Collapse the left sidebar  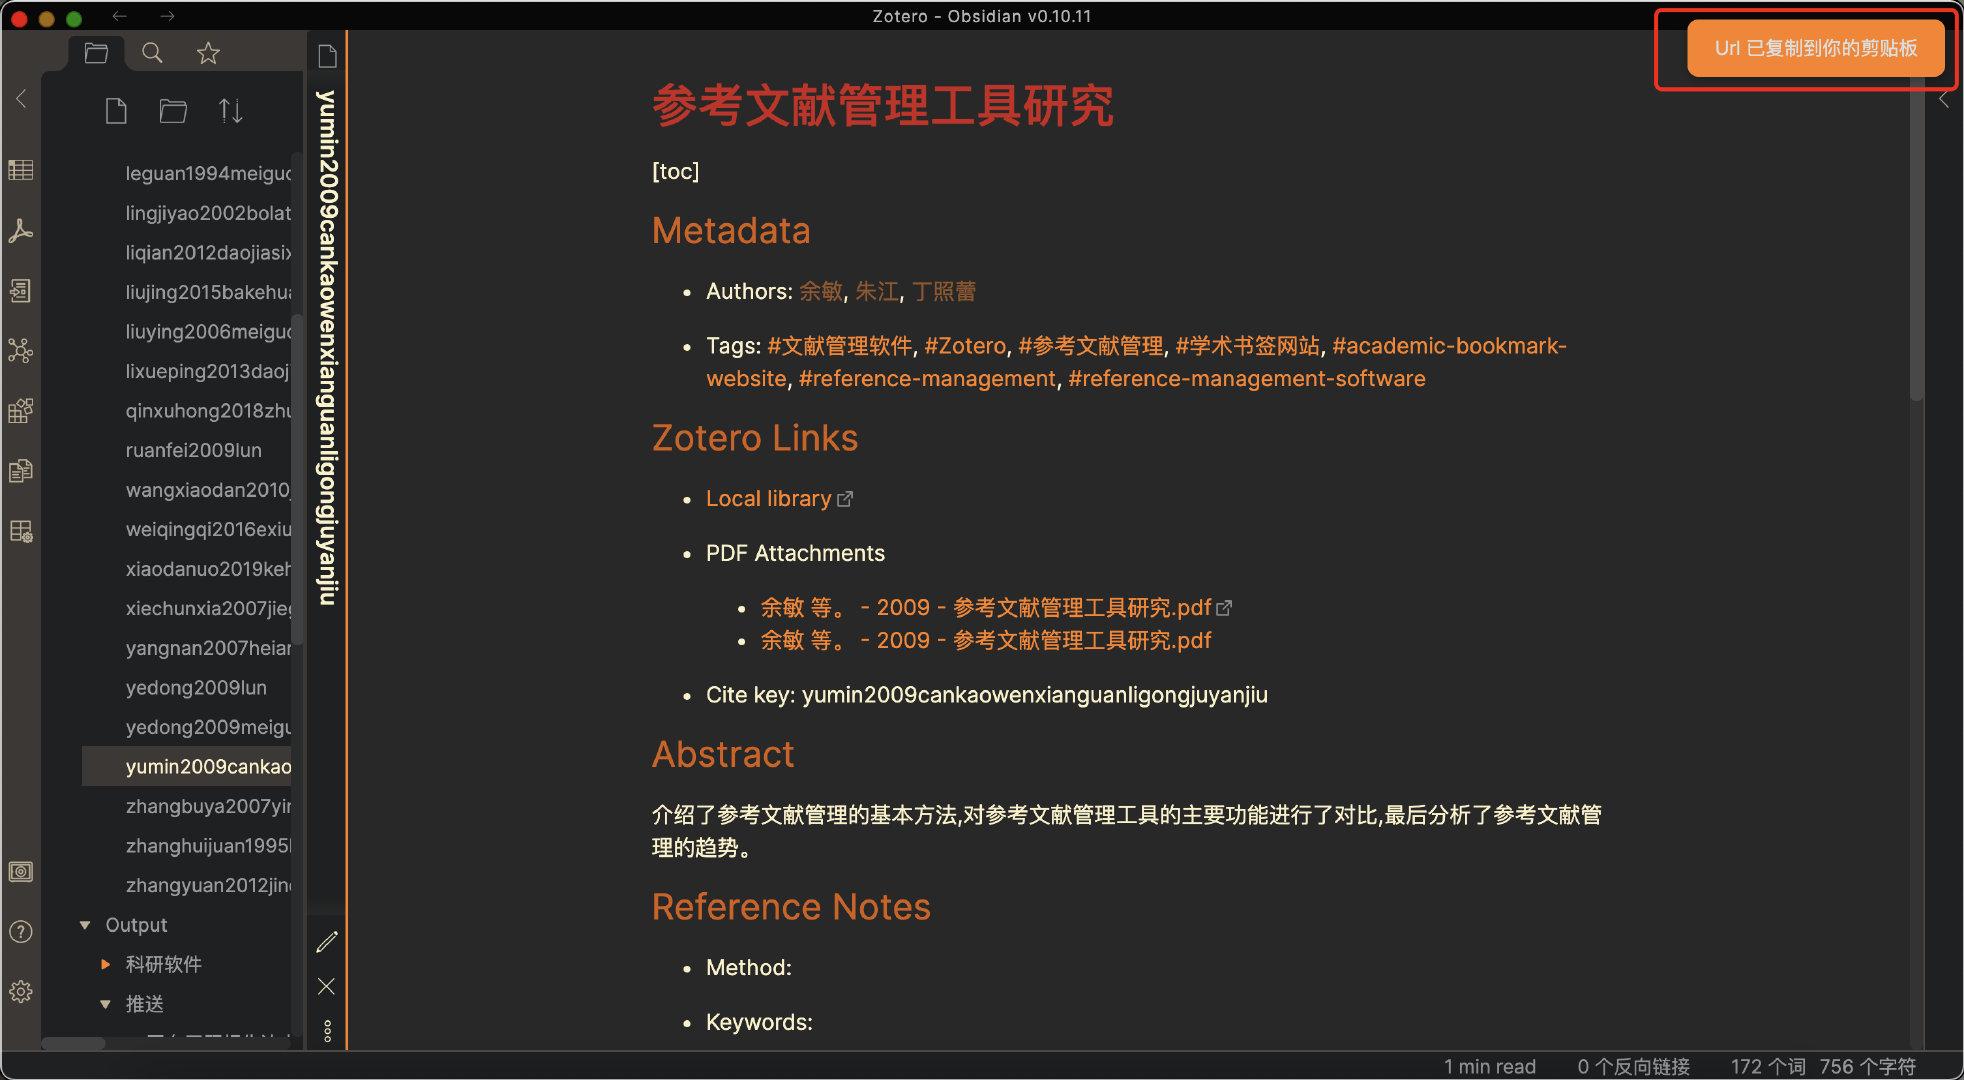(x=21, y=98)
